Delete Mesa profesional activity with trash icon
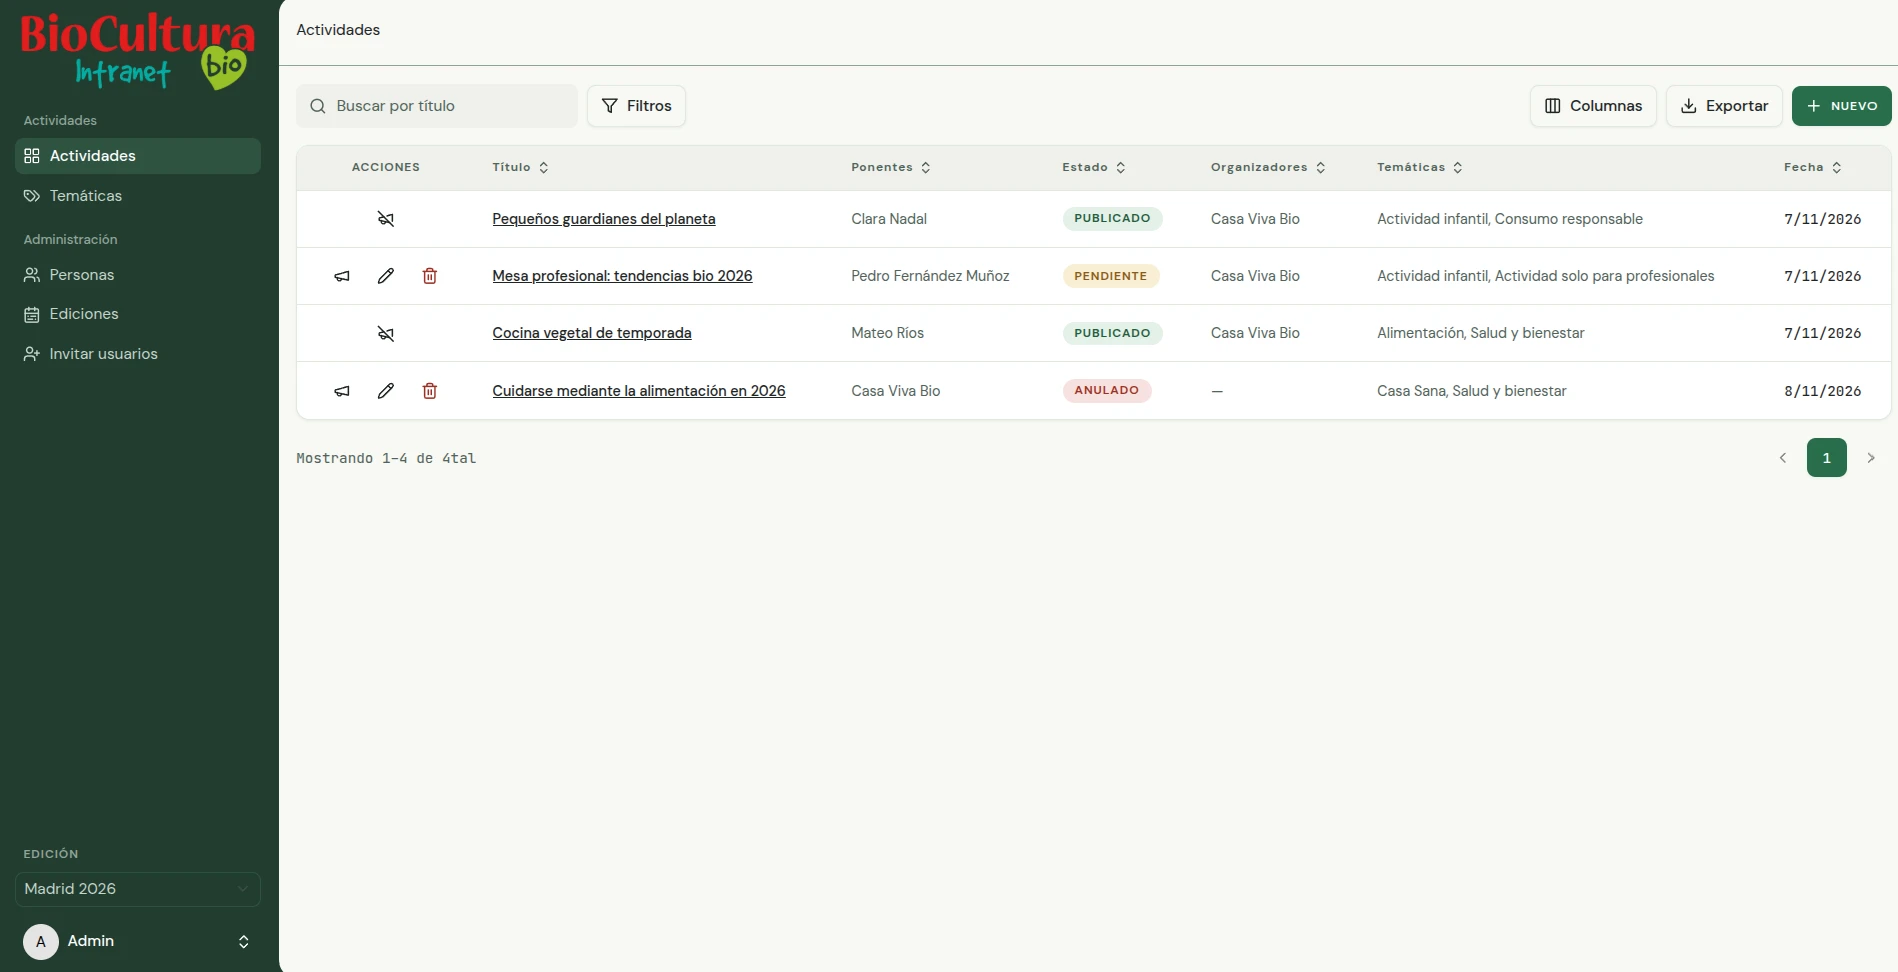 point(430,276)
